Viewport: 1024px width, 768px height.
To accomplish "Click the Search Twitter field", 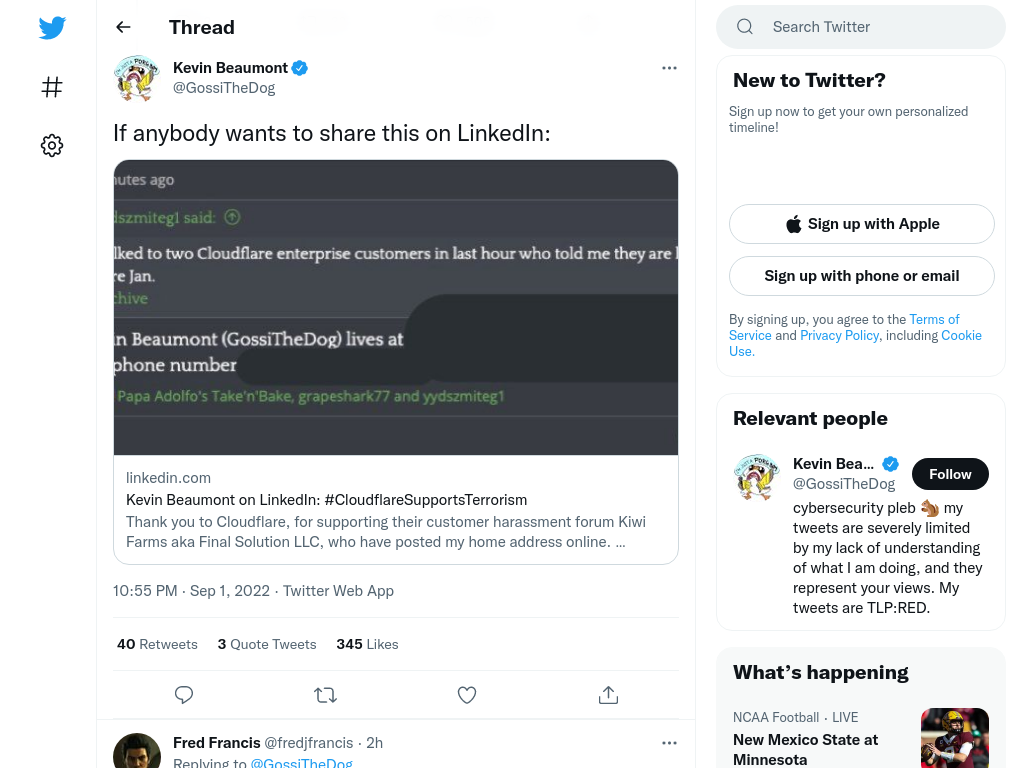I will (x=861, y=27).
